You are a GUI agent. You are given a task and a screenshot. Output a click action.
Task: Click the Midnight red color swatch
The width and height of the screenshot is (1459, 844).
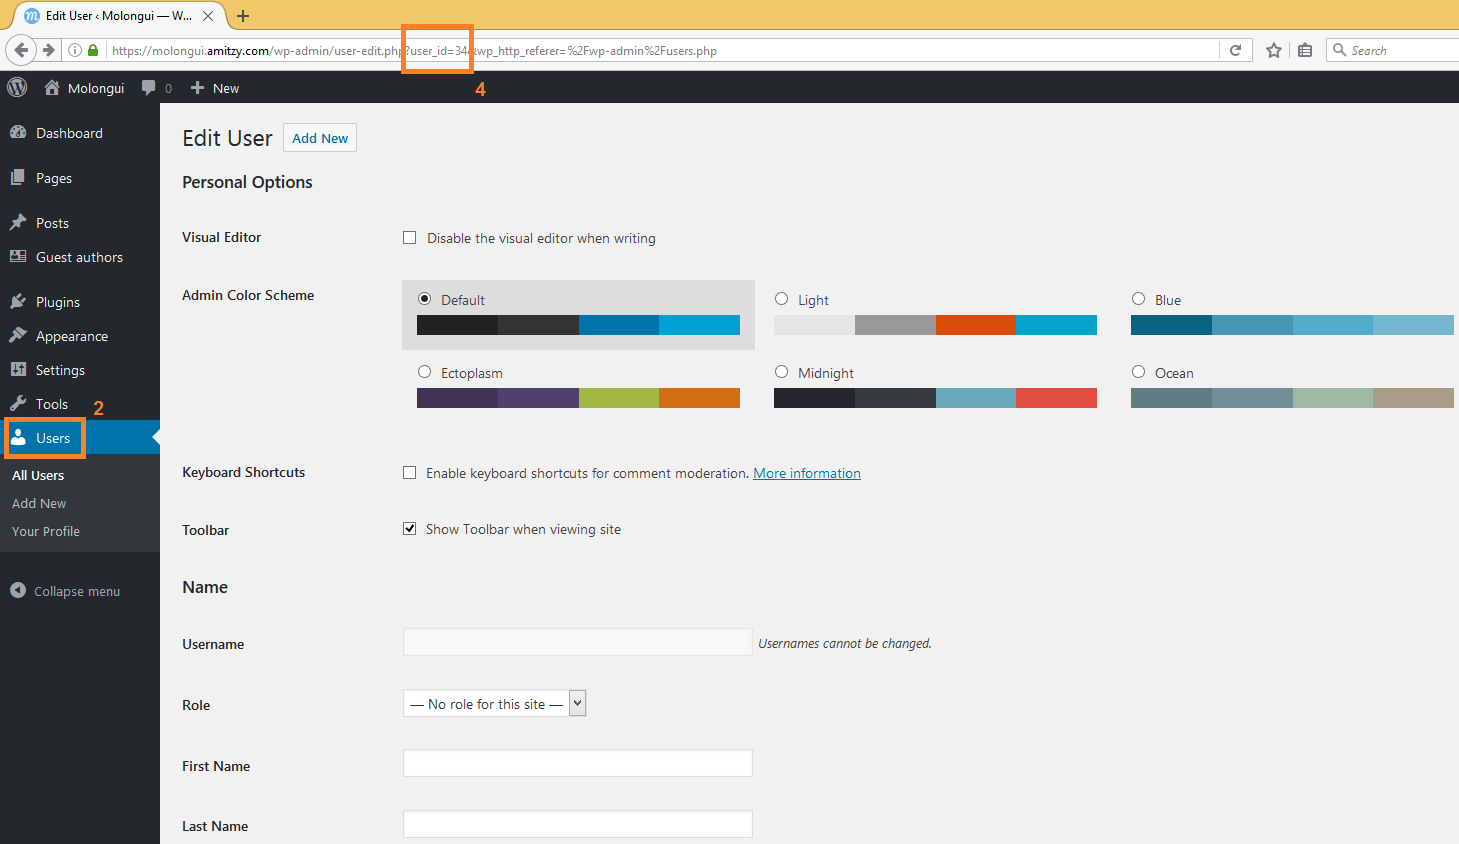point(1056,398)
